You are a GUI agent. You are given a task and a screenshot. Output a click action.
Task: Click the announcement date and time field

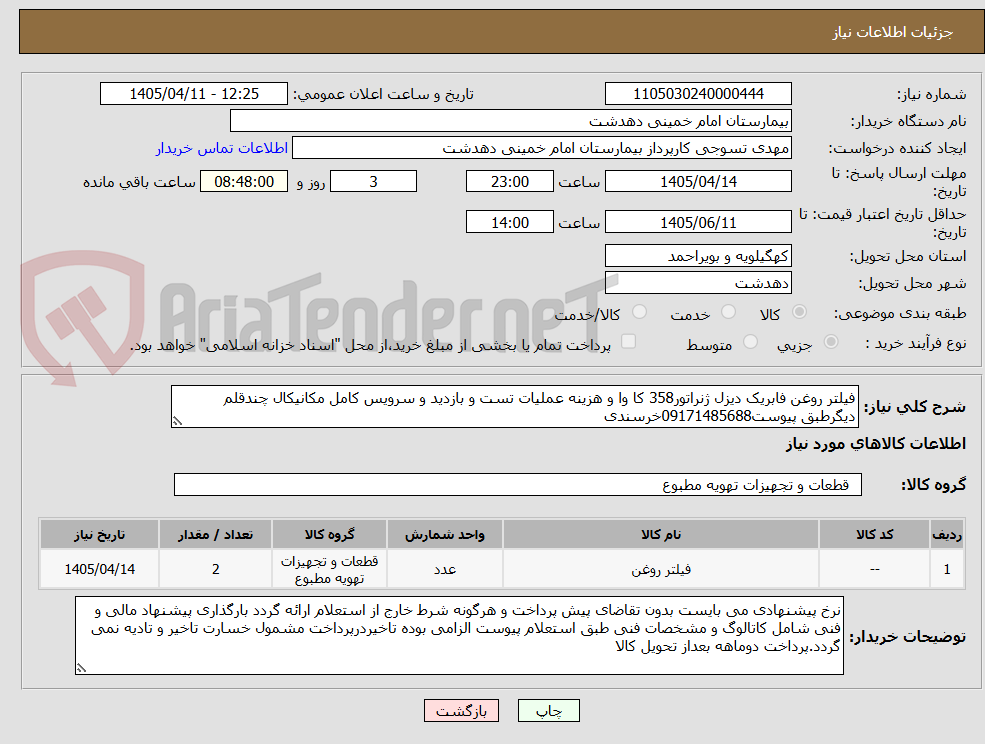coord(193,94)
